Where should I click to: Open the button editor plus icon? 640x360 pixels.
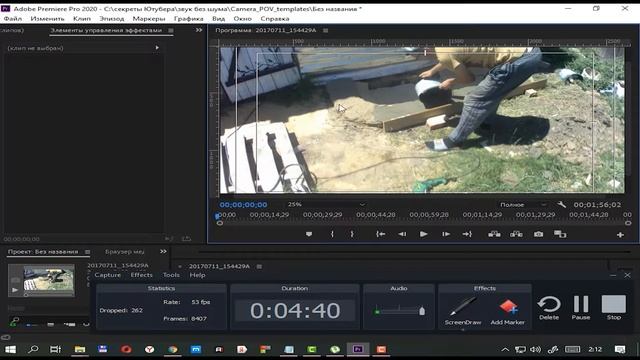[x=620, y=235]
